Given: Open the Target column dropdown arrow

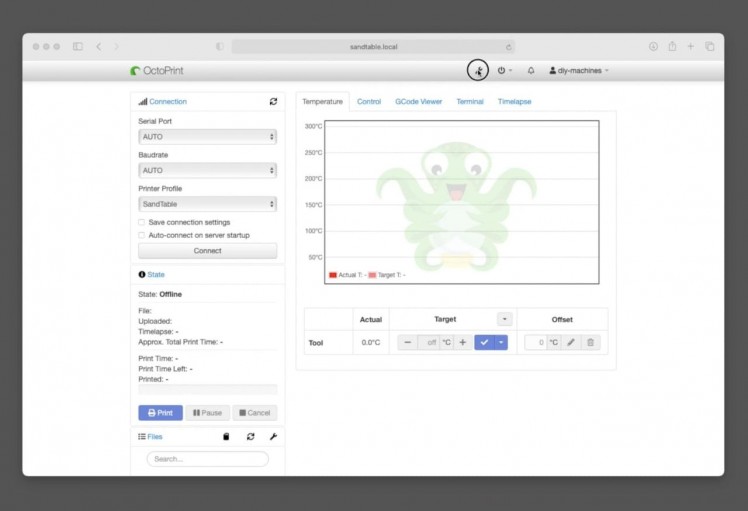Looking at the screenshot, I should coord(504,319).
